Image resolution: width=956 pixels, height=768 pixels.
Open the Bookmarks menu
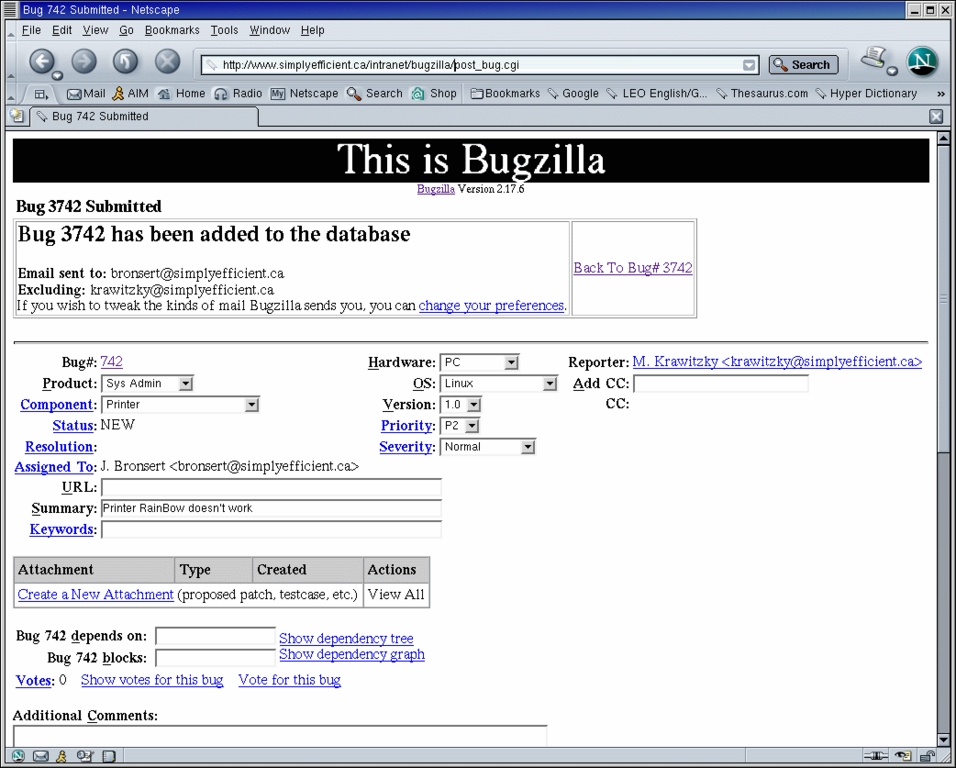pyautogui.click(x=172, y=31)
